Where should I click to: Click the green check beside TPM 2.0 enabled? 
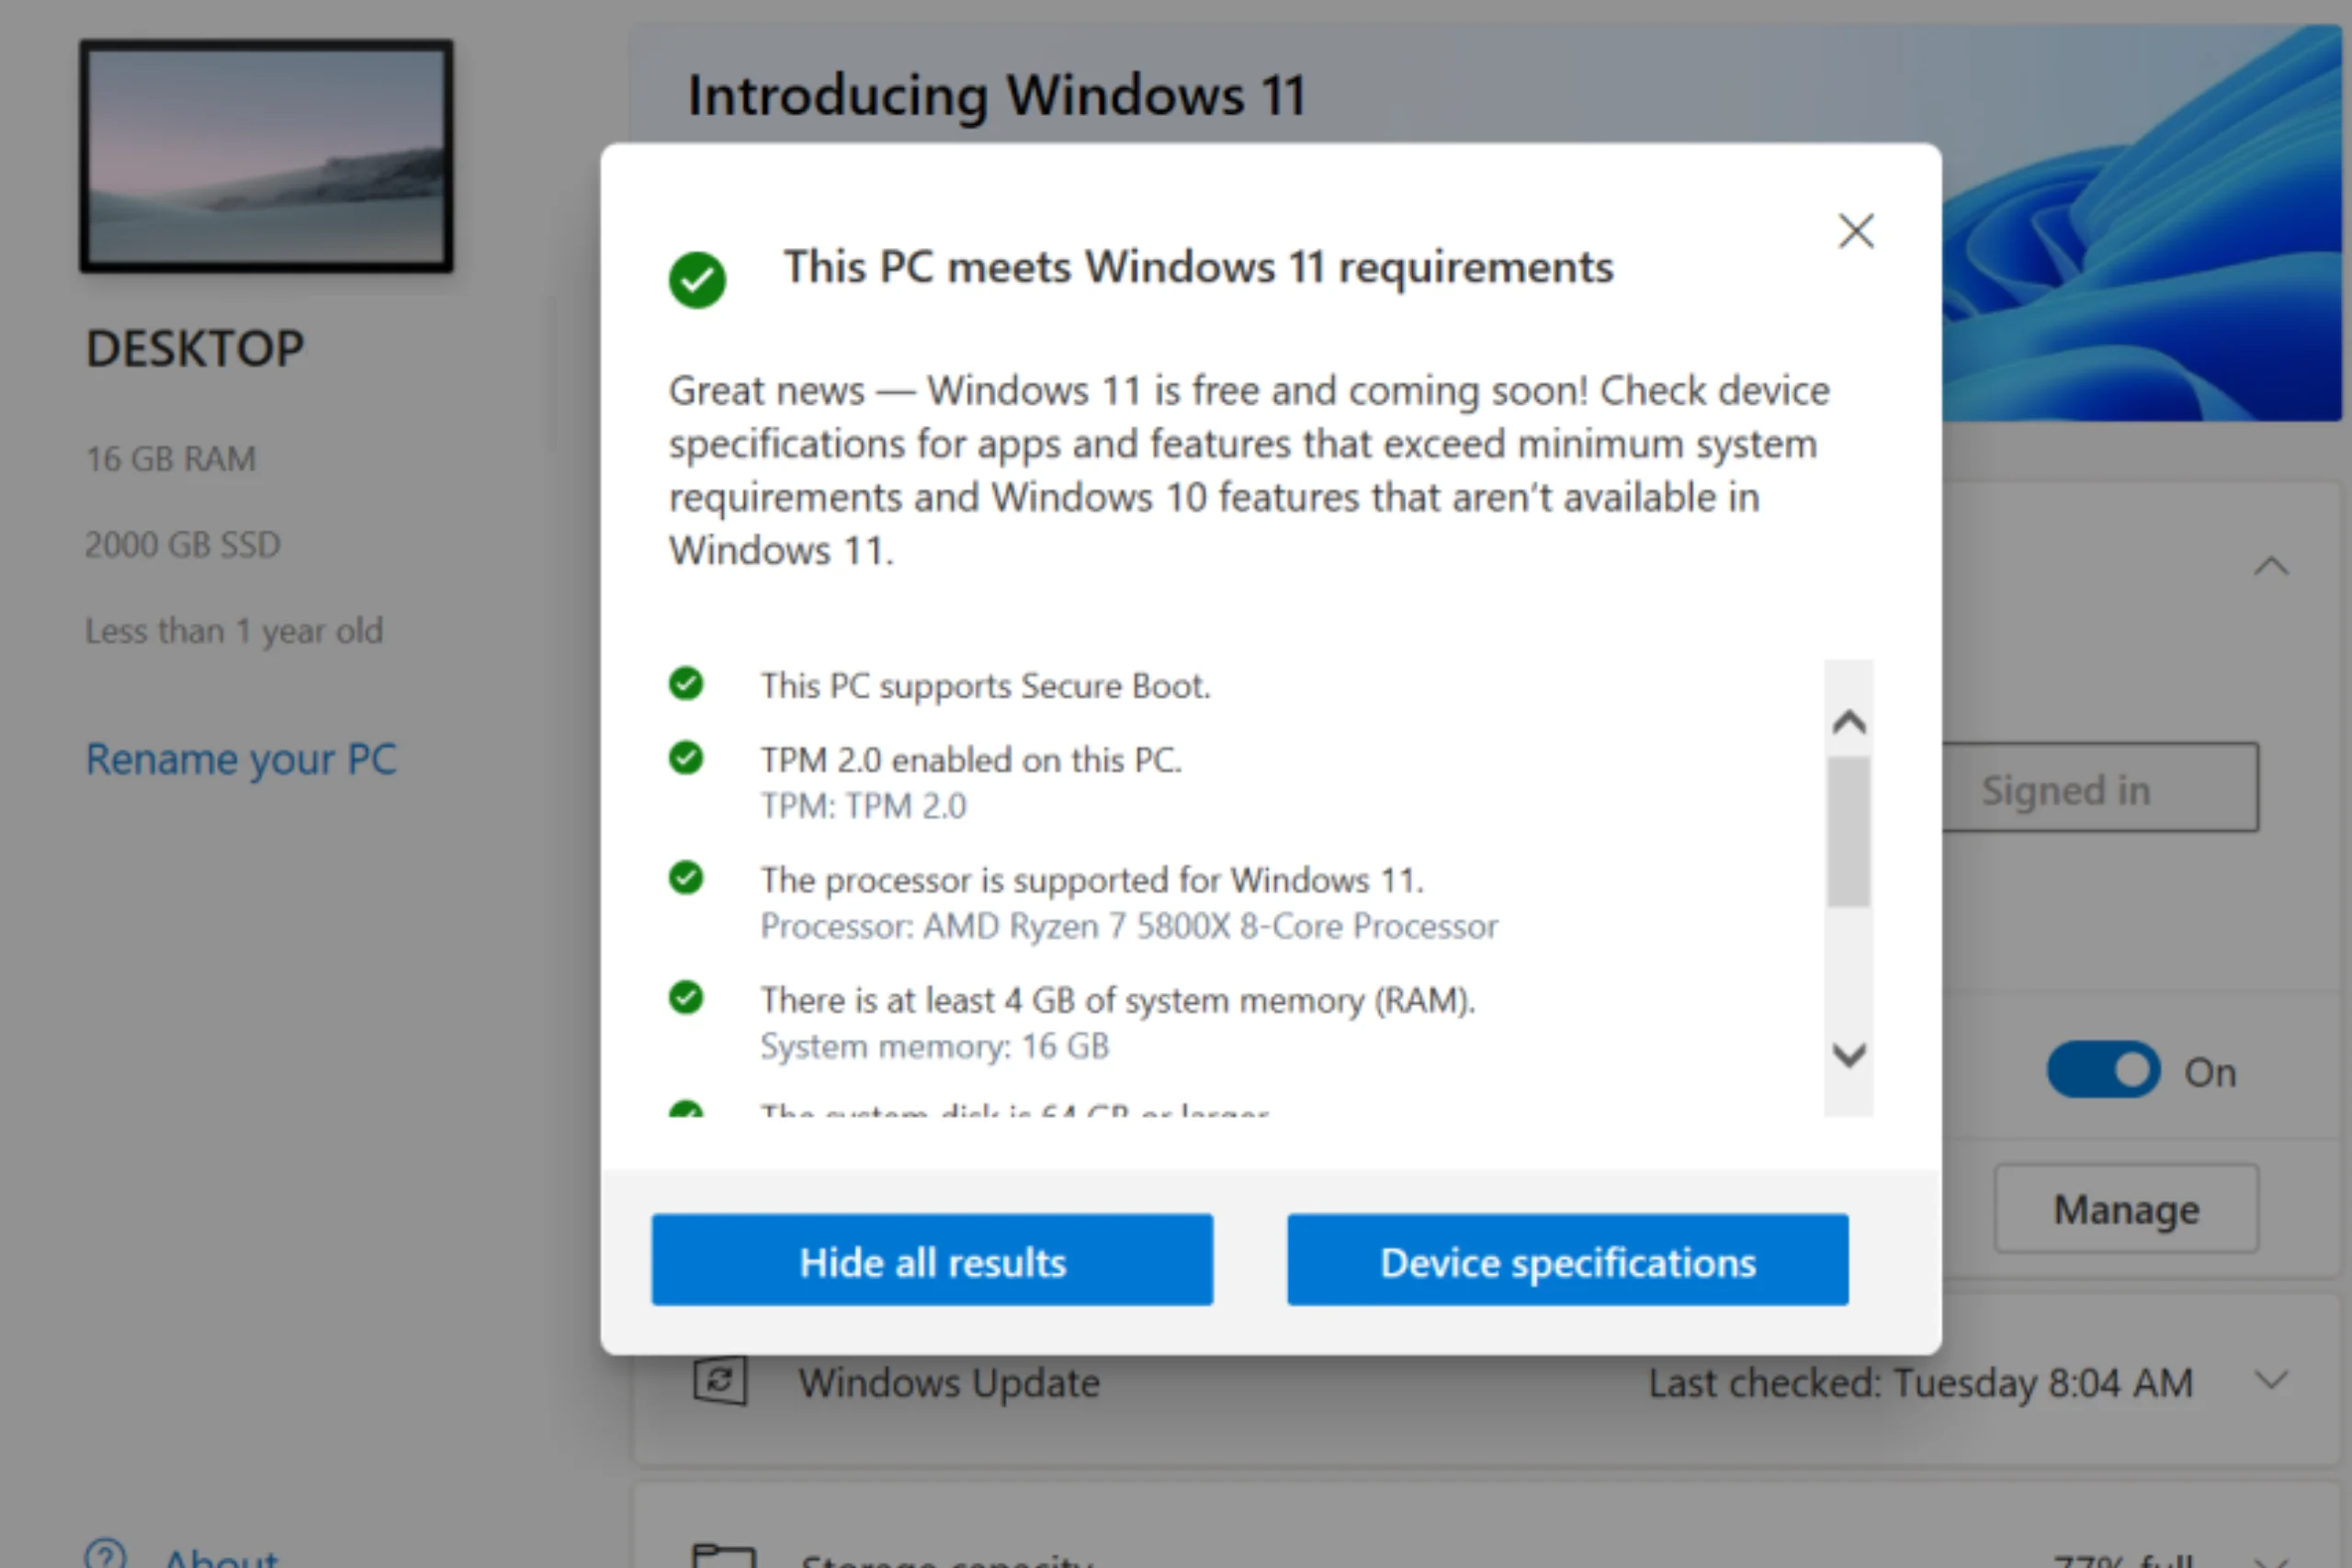pyautogui.click(x=686, y=758)
